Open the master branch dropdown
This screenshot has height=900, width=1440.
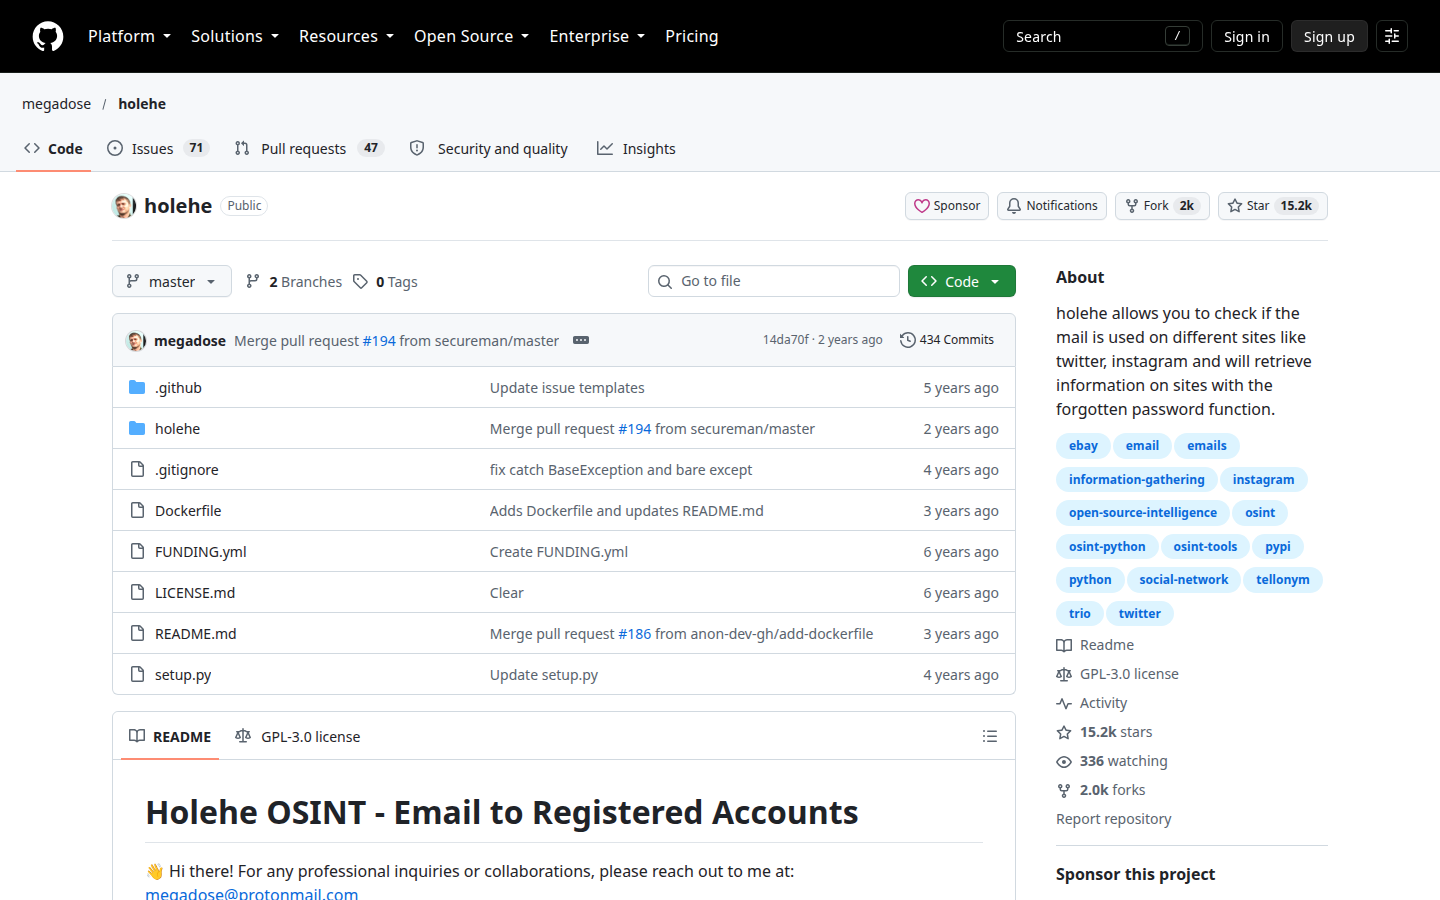172,281
